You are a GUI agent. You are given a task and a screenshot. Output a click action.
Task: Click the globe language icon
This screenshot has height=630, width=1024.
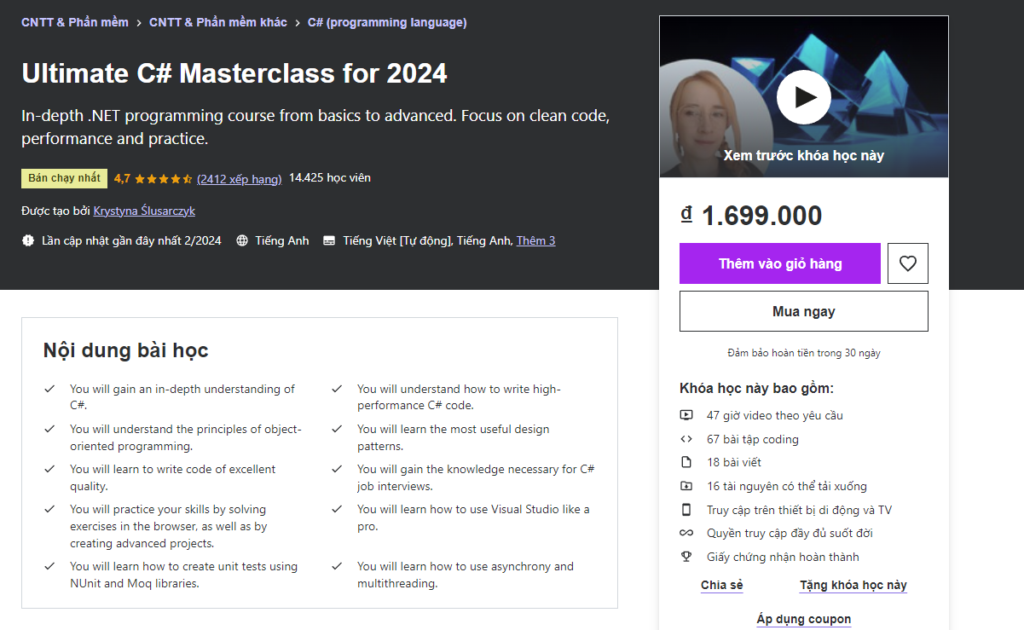coord(242,241)
